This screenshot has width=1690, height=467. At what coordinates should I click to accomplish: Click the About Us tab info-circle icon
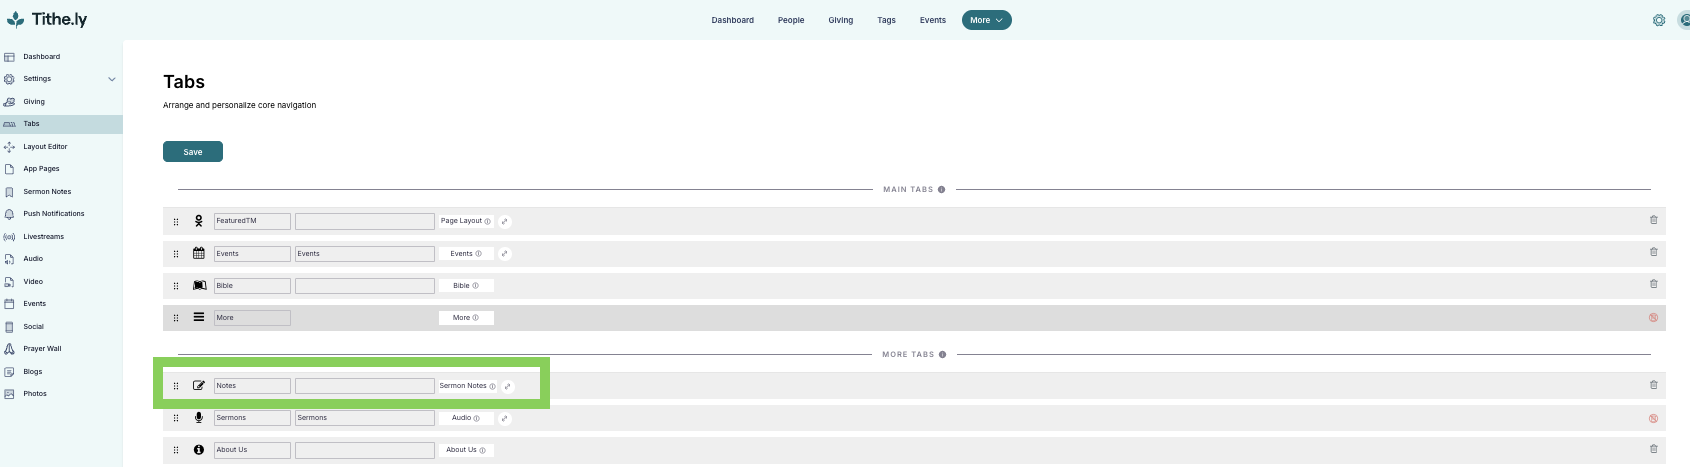tap(199, 450)
